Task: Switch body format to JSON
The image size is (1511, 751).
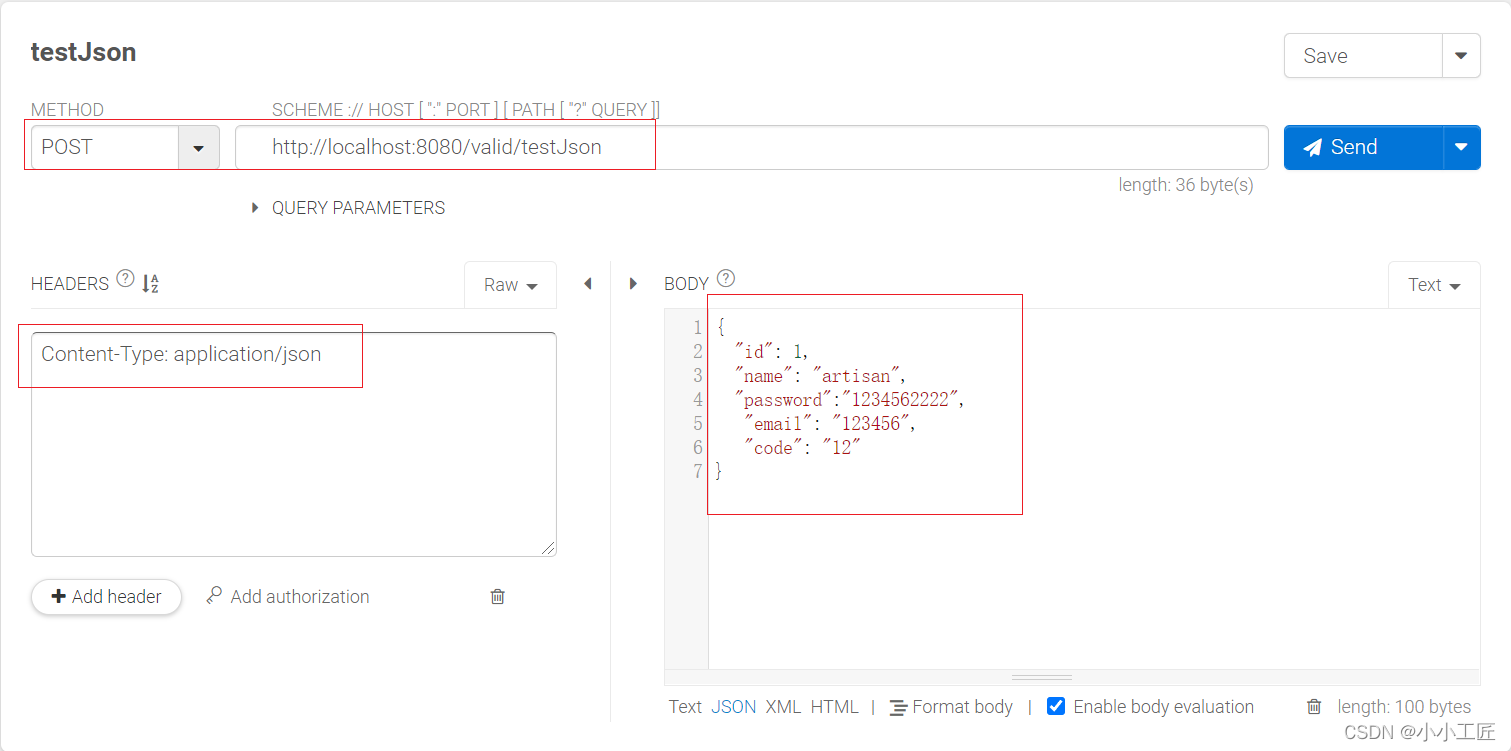Action: coord(733,707)
